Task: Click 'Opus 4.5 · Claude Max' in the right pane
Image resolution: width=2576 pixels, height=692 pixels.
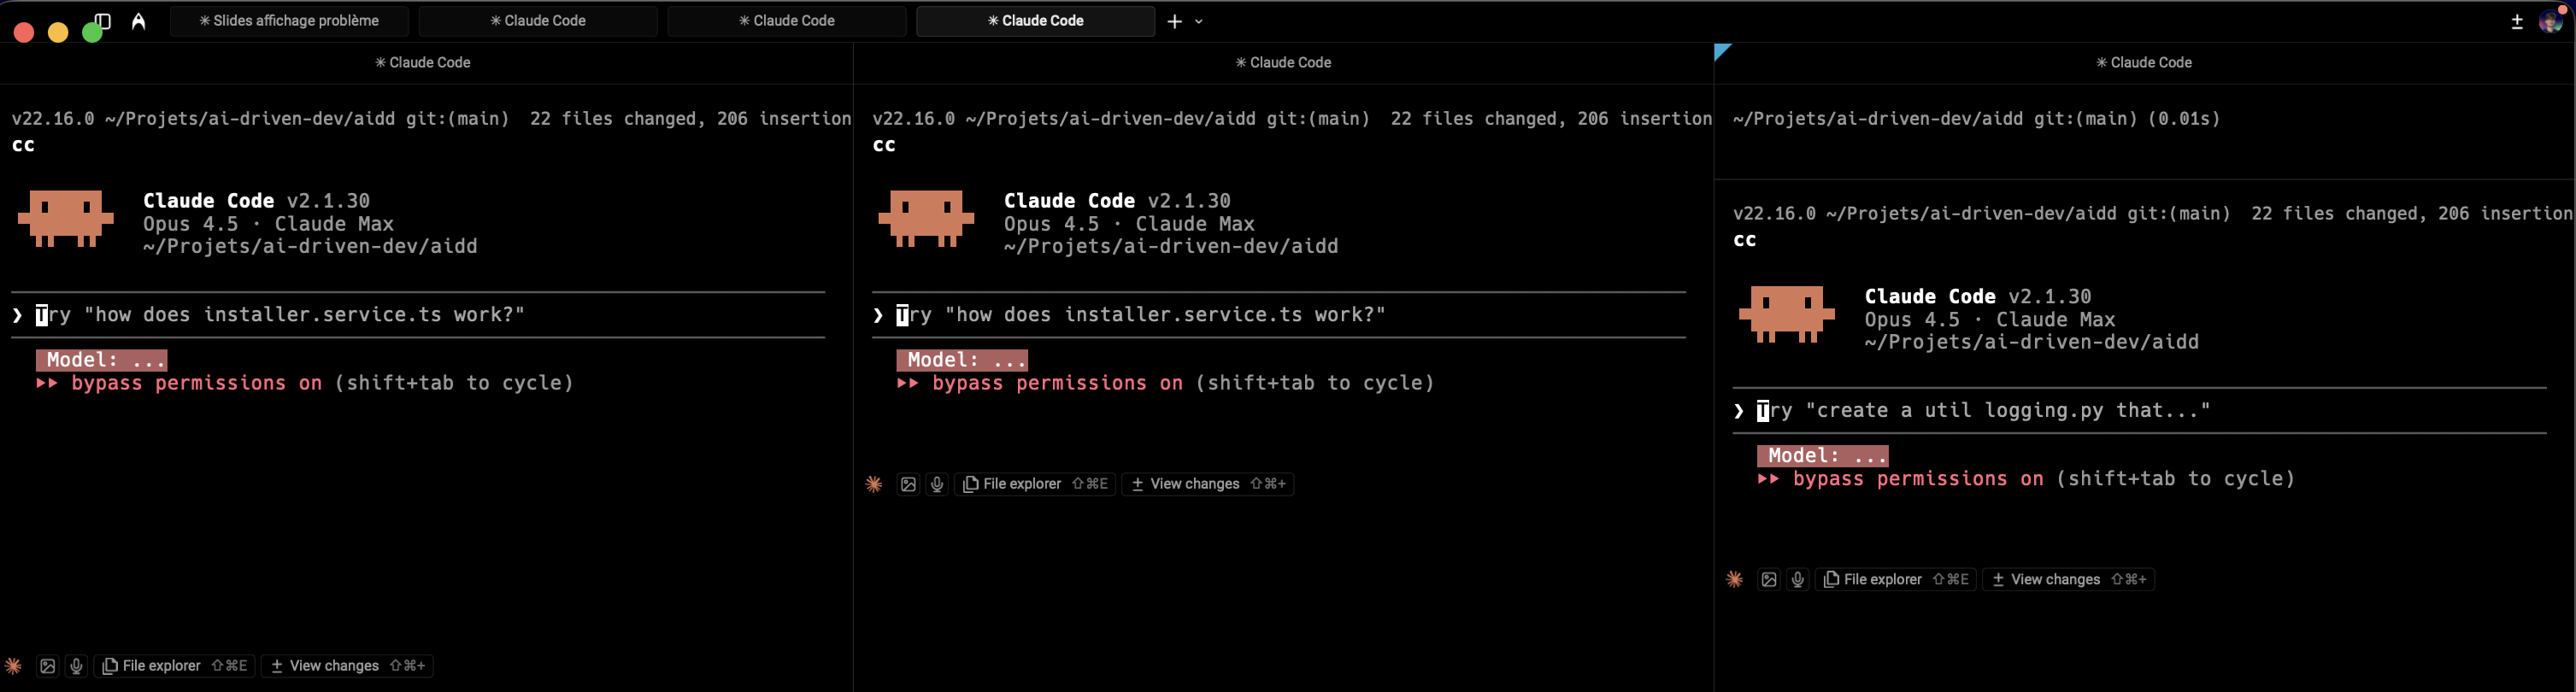Action: pyautogui.click(x=1990, y=320)
